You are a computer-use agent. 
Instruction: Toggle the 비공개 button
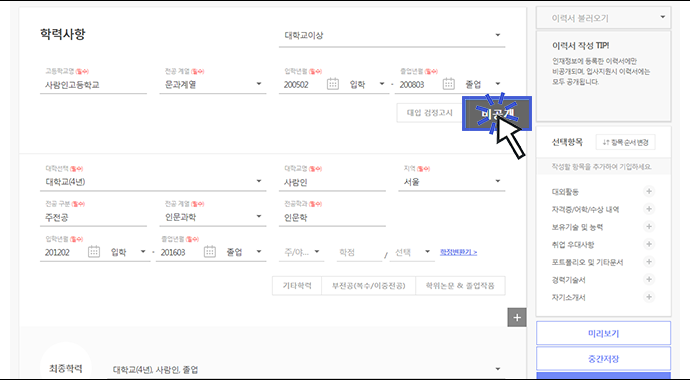497,113
